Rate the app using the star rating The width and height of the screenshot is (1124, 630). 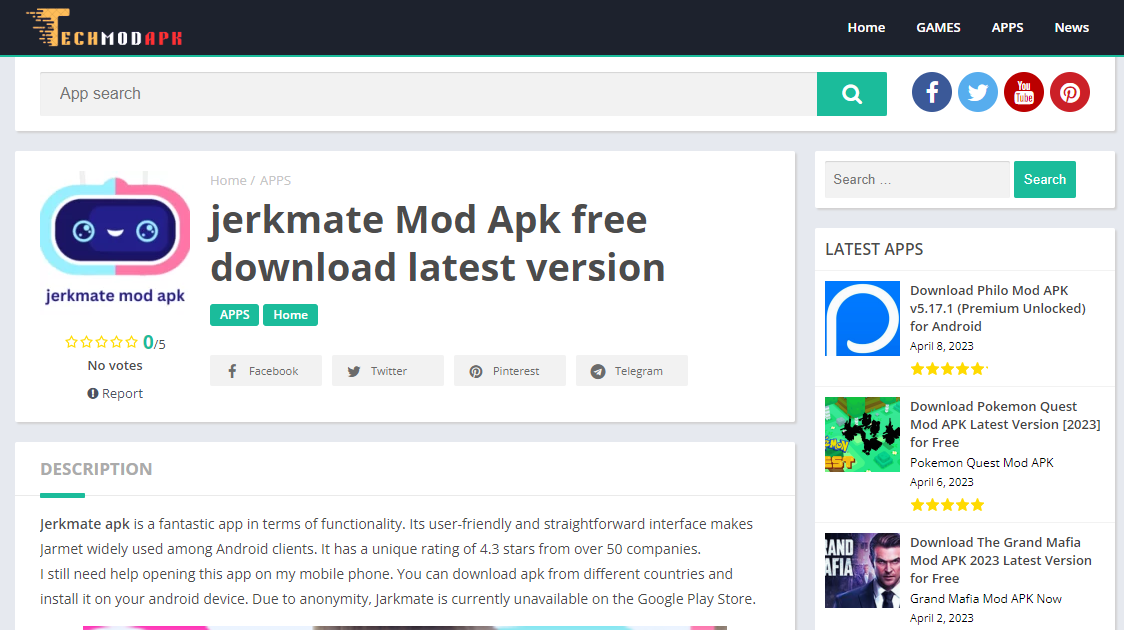[x=101, y=342]
